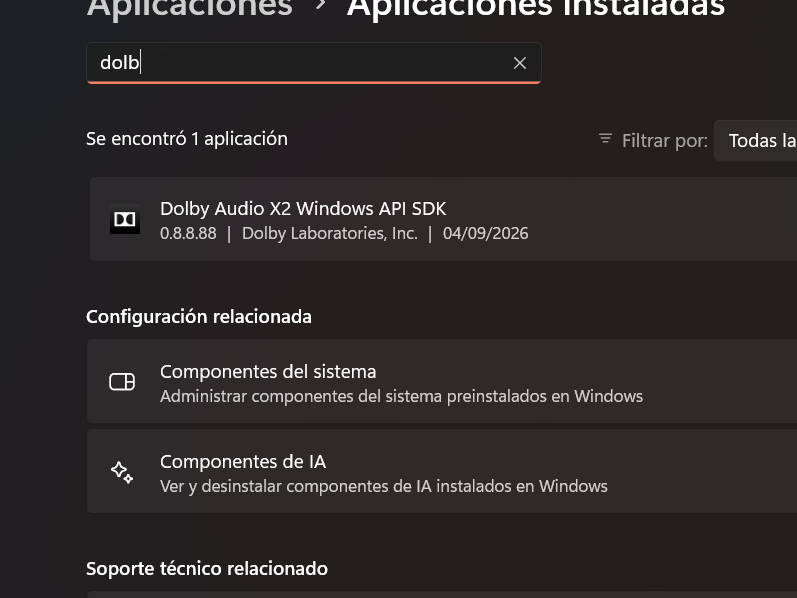Click the Soporte técnico relacionado heading

(x=207, y=569)
